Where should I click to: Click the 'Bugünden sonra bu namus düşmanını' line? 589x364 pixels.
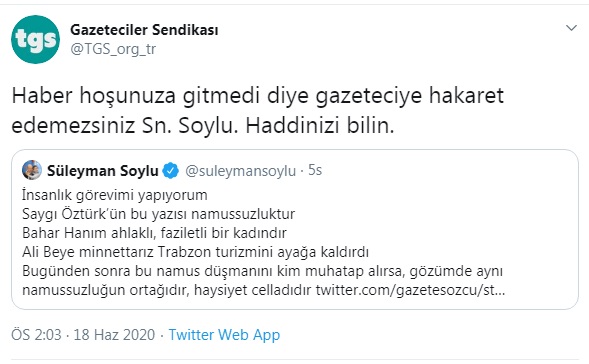[262, 271]
